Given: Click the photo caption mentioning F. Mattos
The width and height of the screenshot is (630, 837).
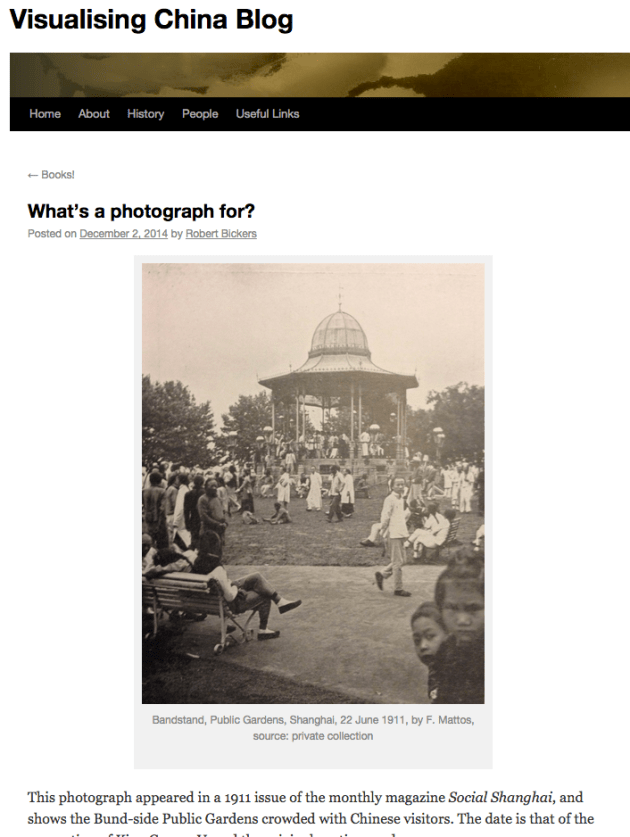Looking at the screenshot, I should 313,720.
